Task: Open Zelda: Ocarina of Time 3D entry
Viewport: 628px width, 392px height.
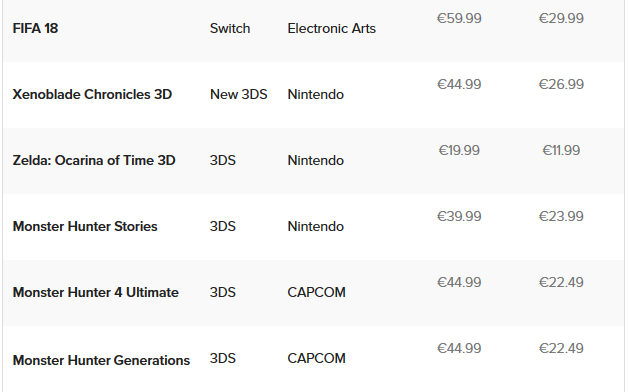Action: tap(94, 161)
